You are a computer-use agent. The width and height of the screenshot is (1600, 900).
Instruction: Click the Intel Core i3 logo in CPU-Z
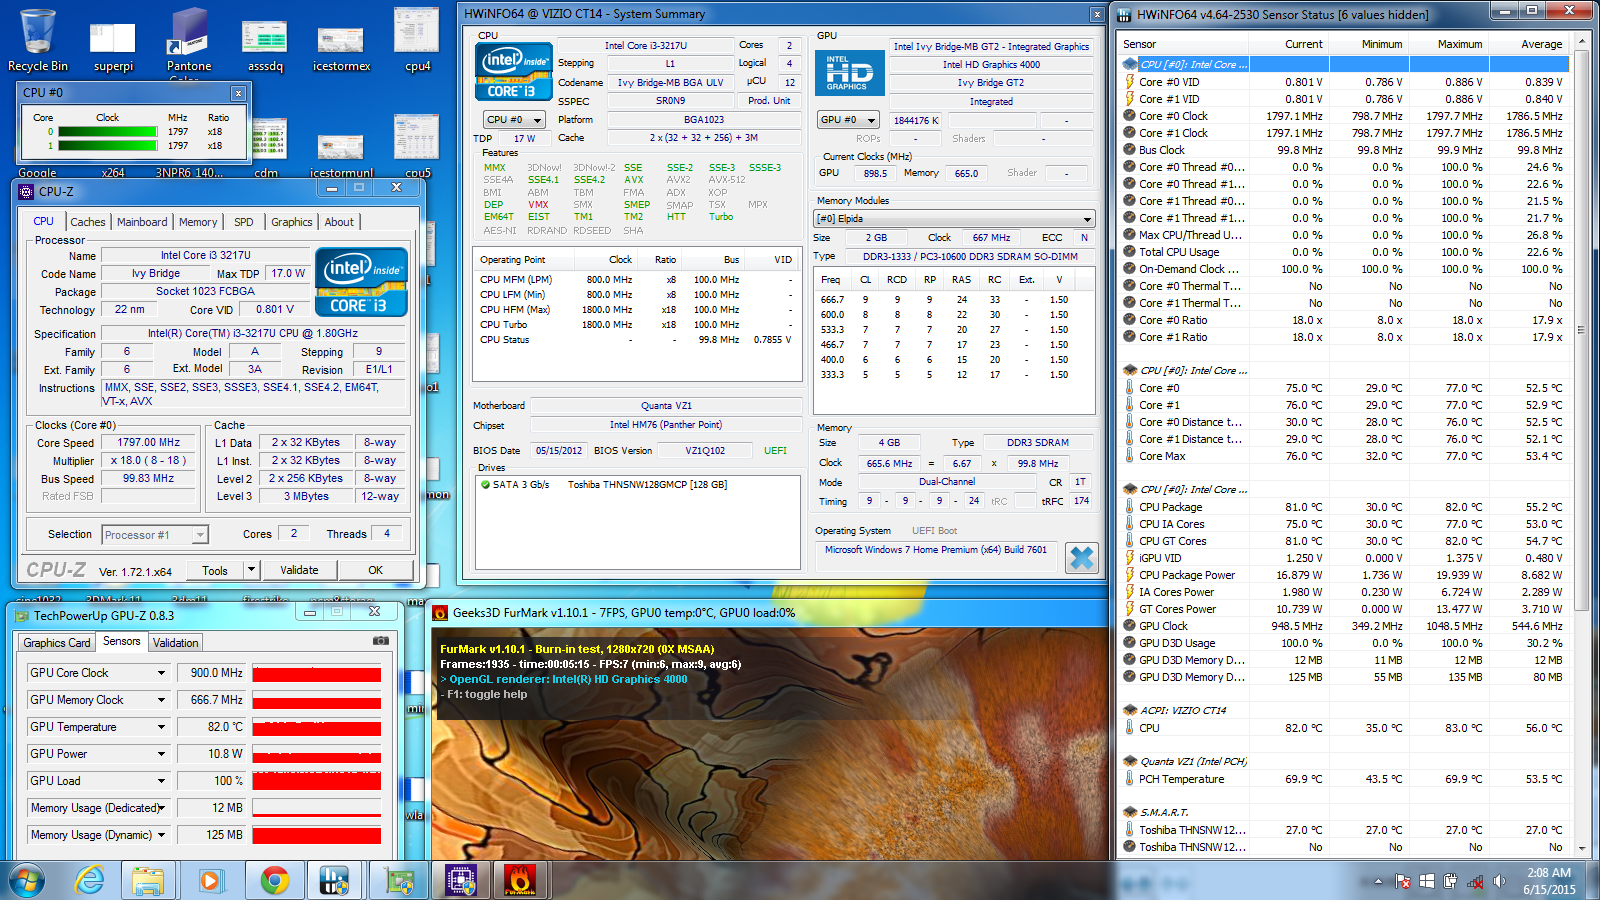(361, 281)
